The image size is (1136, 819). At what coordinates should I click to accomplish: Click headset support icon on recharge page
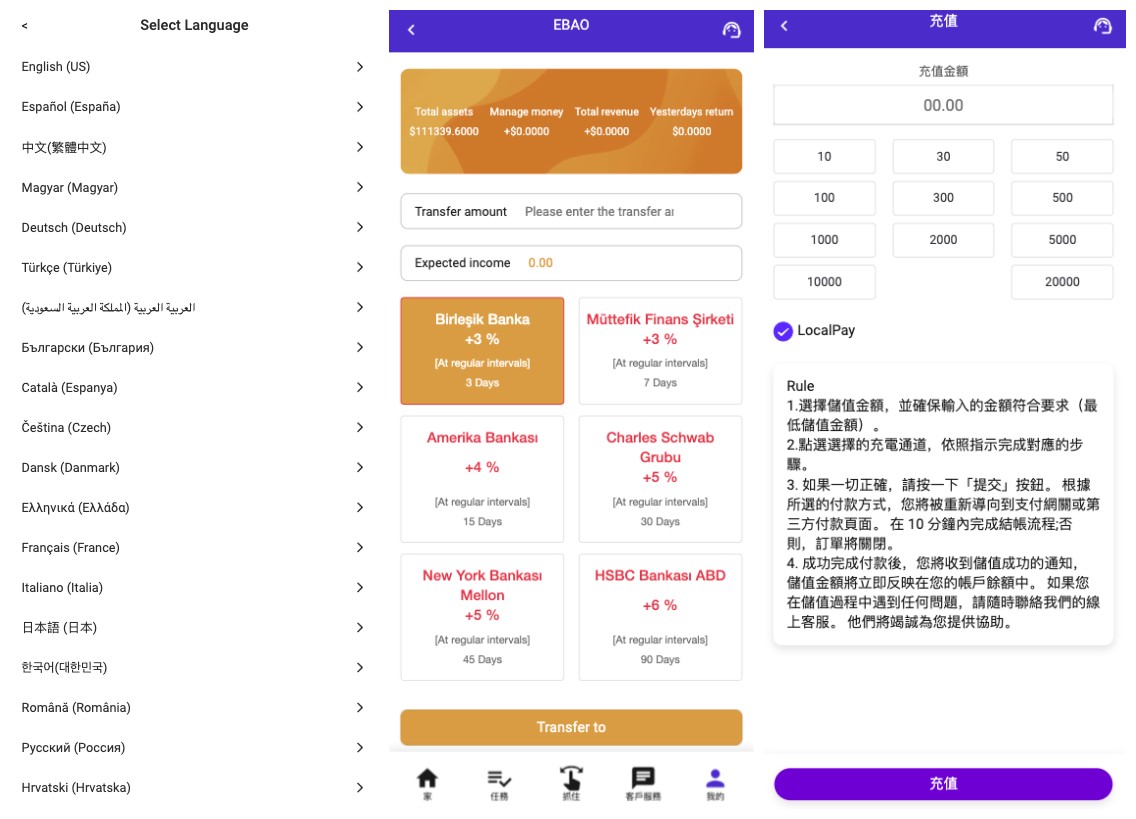1103,26
